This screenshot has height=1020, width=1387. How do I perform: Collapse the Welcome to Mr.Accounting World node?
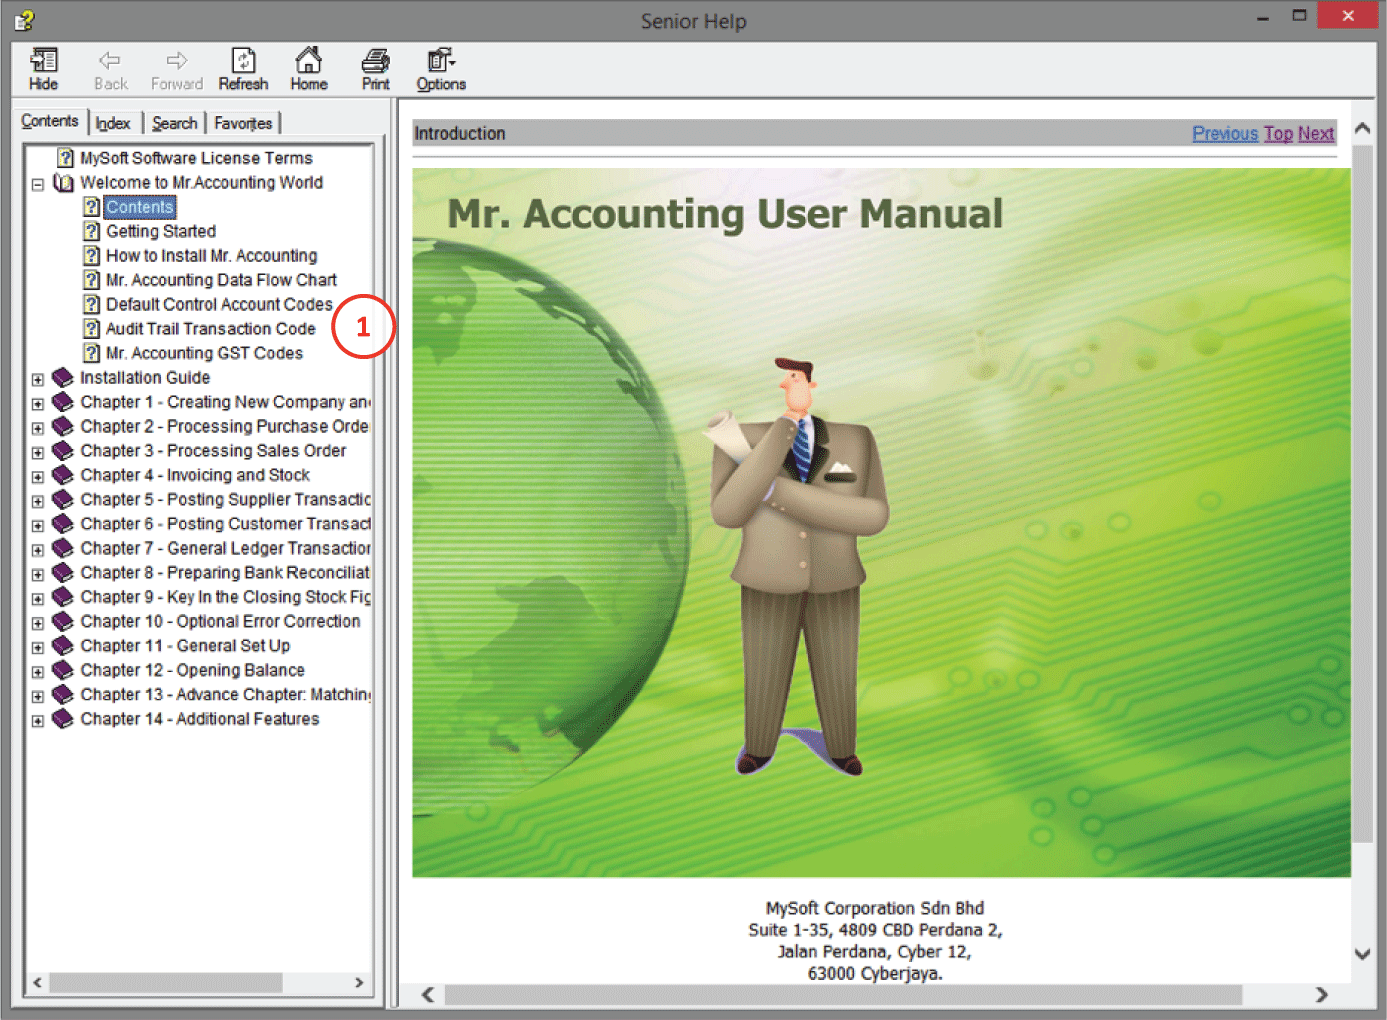[x=38, y=184]
